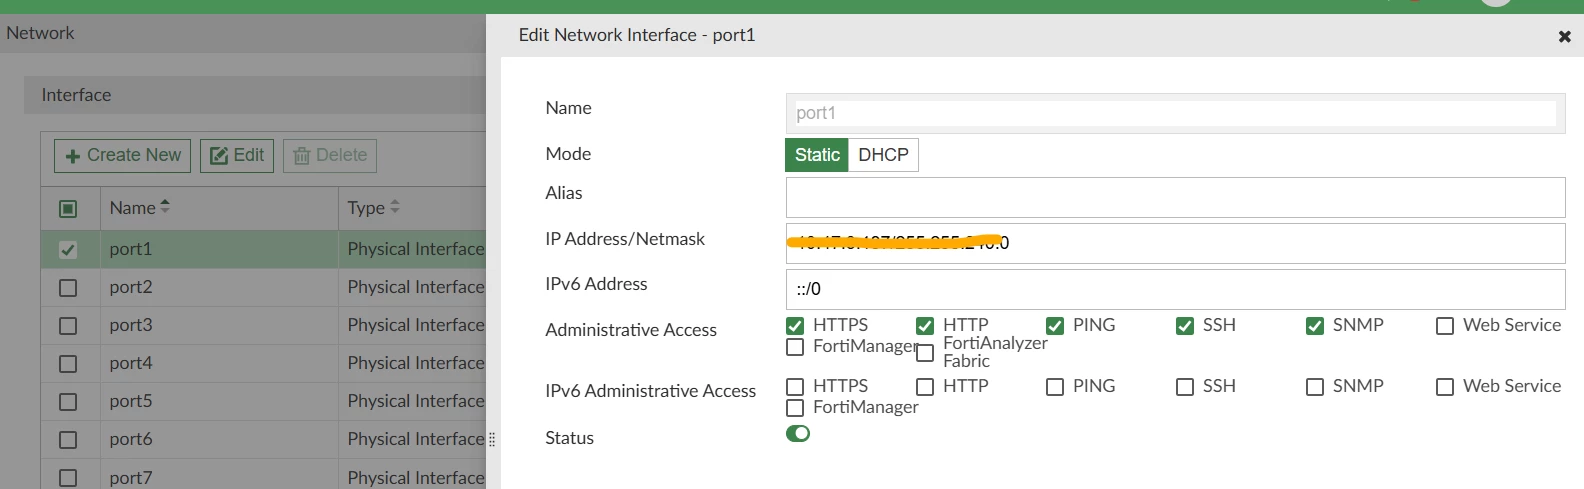The height and width of the screenshot is (489, 1584).
Task: Select the port5 row checkbox
Action: [x=68, y=401]
